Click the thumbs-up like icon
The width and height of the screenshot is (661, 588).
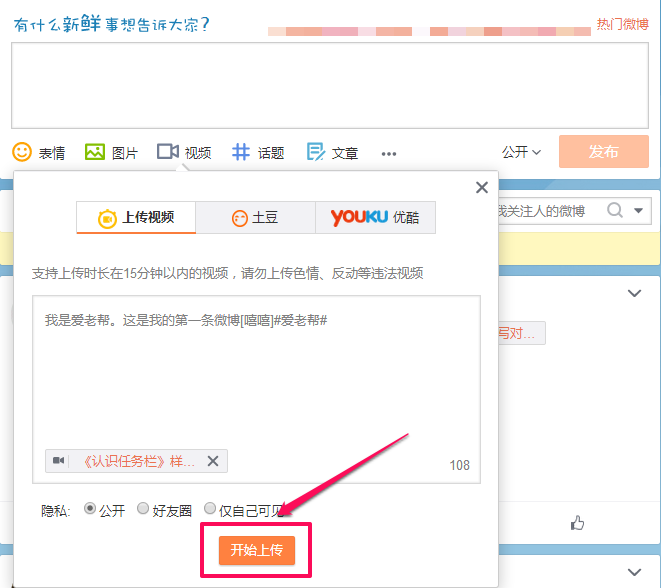pos(578,522)
